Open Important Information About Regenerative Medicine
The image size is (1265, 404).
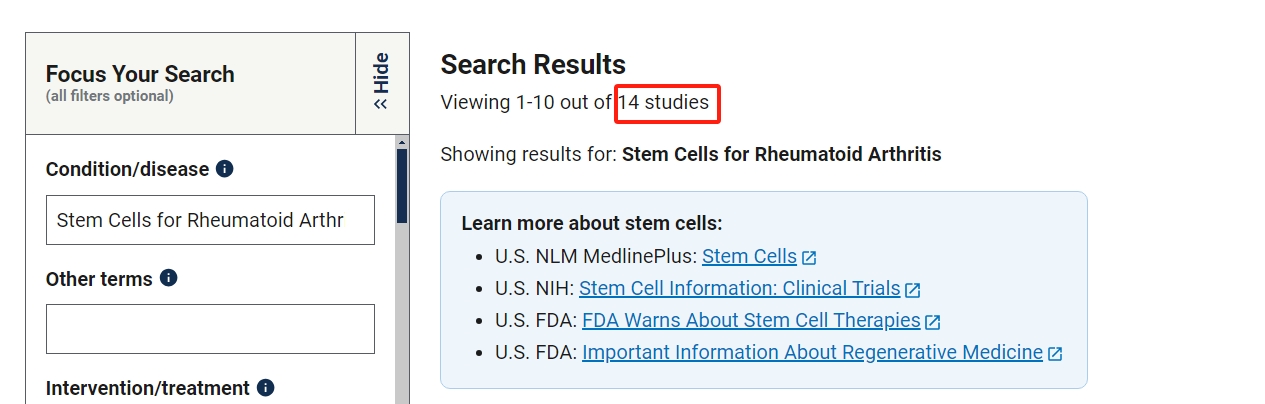[811, 353]
